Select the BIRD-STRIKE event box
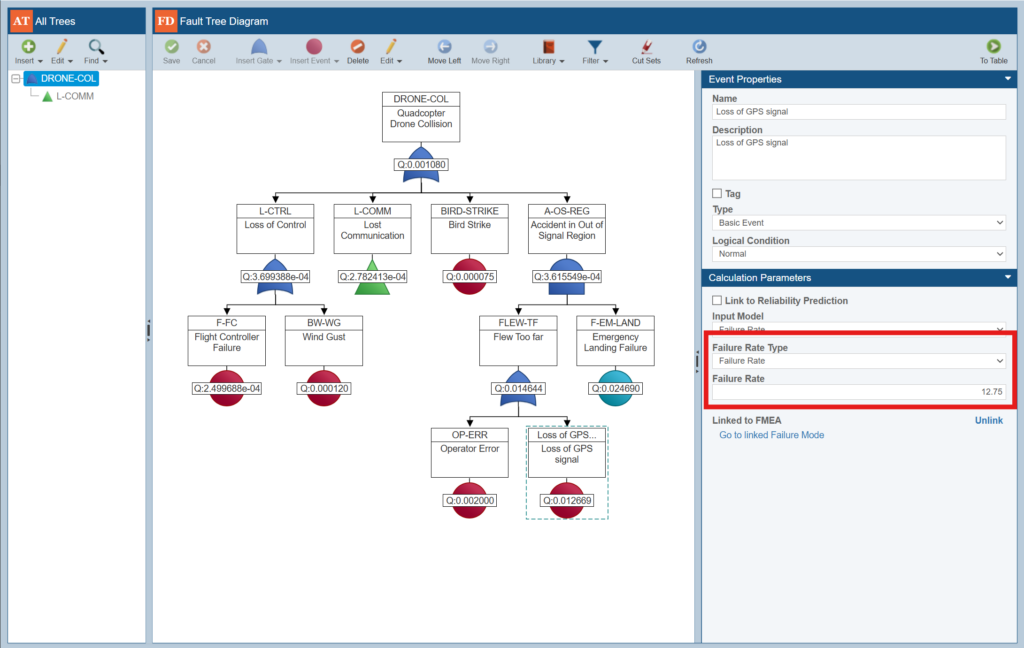 click(470, 229)
